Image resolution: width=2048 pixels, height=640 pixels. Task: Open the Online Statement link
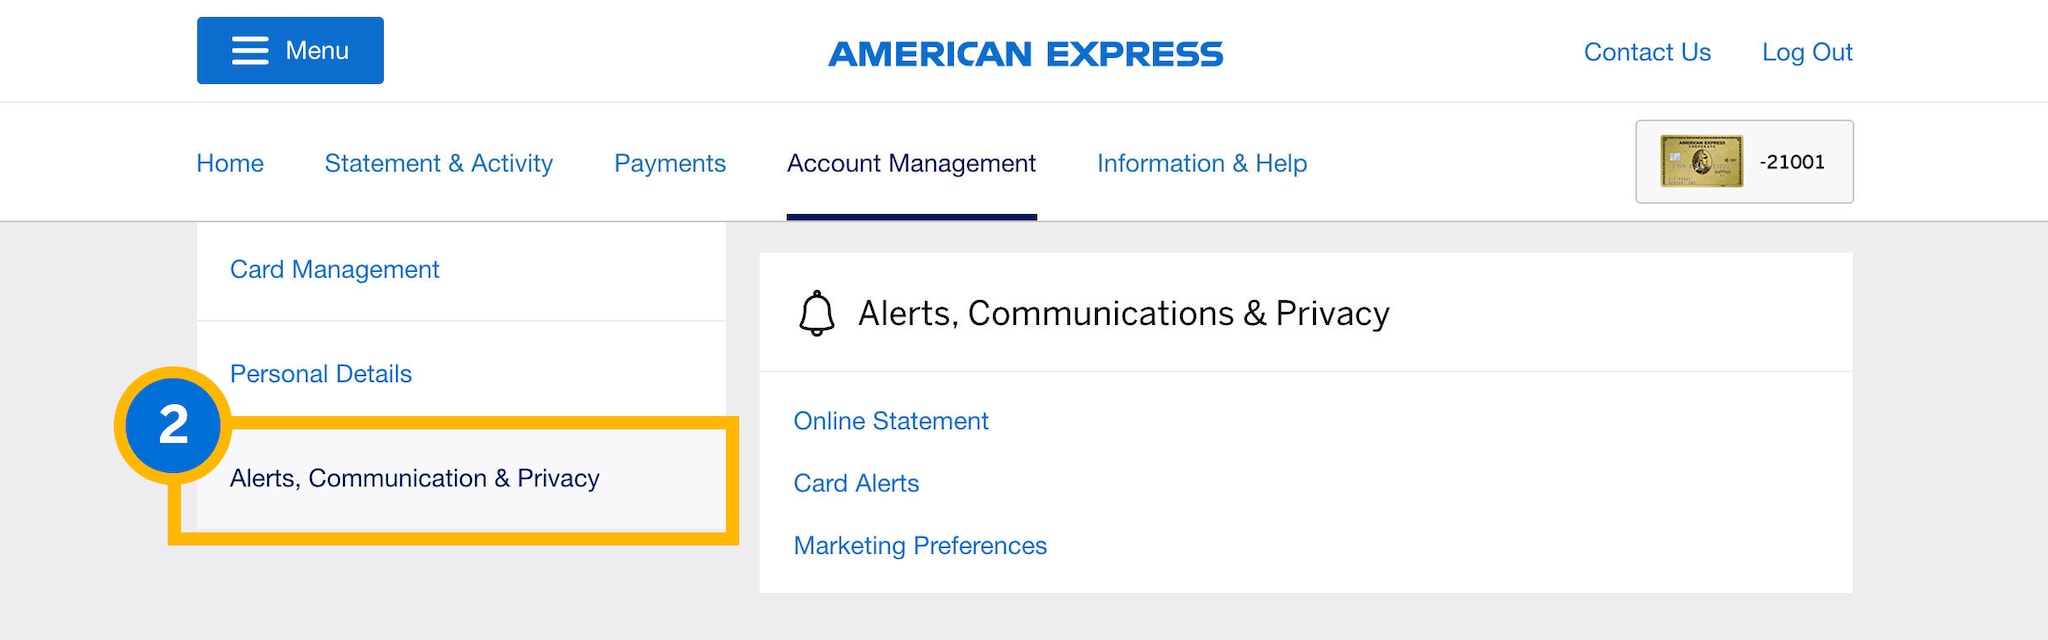[x=891, y=421]
